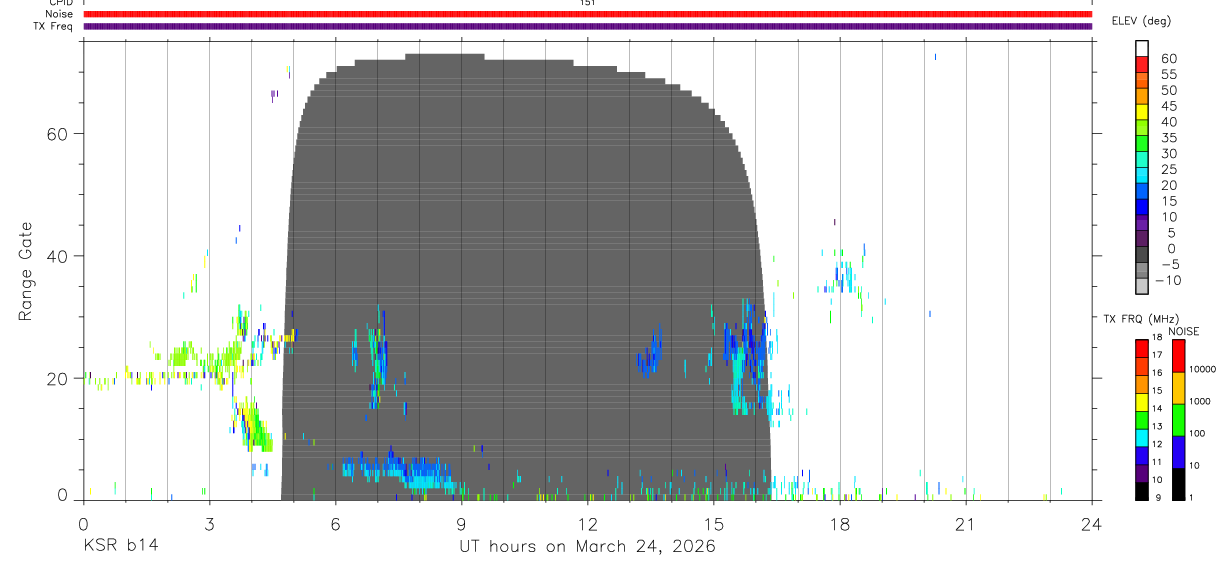Select the red ELEV colorbar segment below 60
Image resolution: width=1228 pixels, height=567 pixels.
point(1142,63)
